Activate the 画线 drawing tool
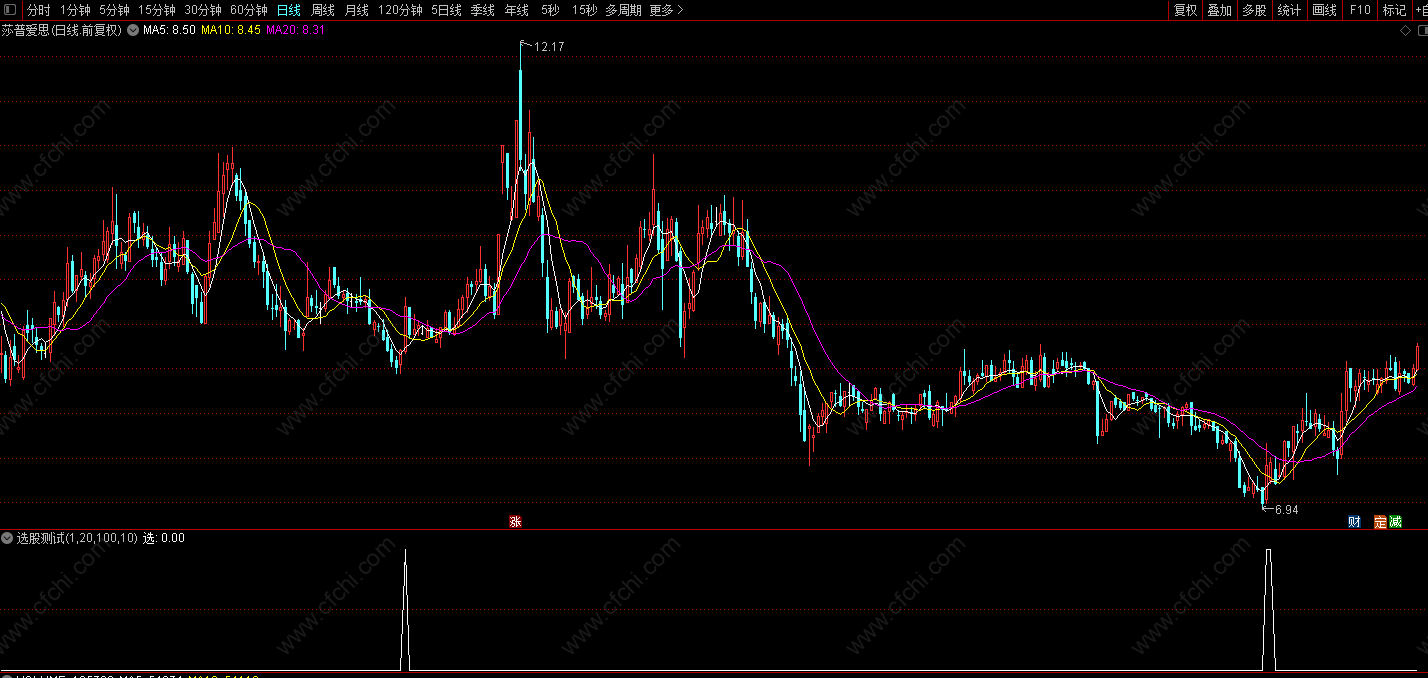The width and height of the screenshot is (1428, 678). pos(1324,10)
